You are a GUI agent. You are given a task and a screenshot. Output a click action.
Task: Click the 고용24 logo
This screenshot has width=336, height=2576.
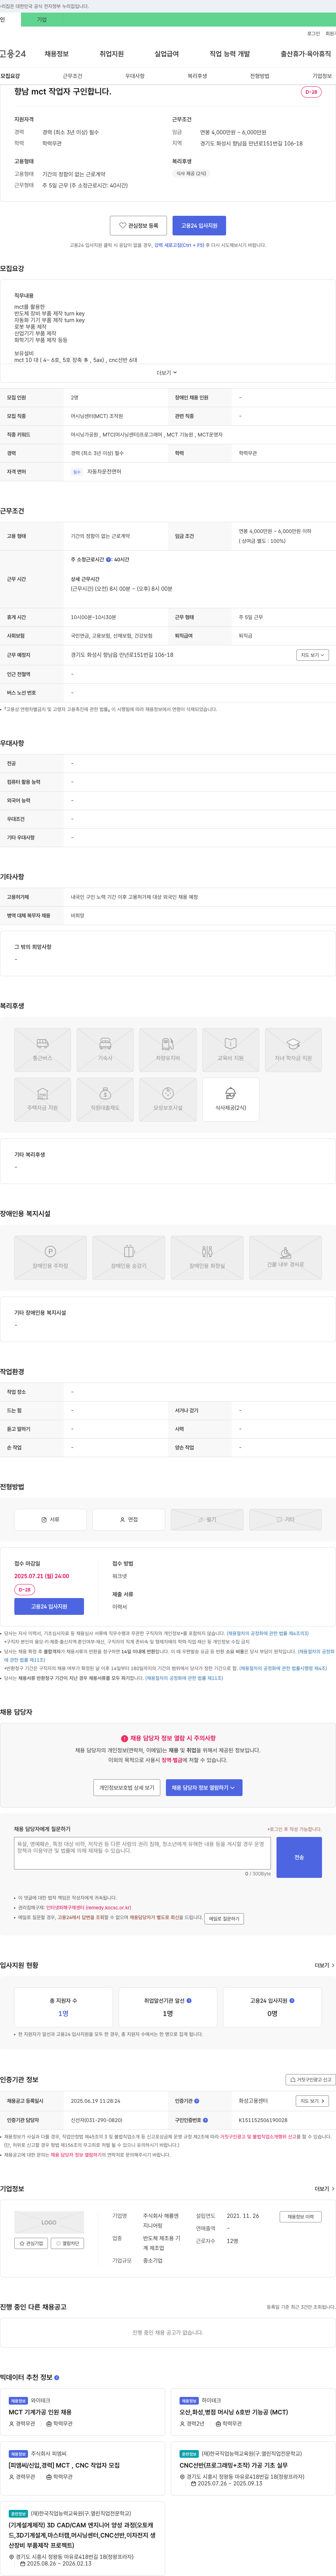[x=13, y=54]
